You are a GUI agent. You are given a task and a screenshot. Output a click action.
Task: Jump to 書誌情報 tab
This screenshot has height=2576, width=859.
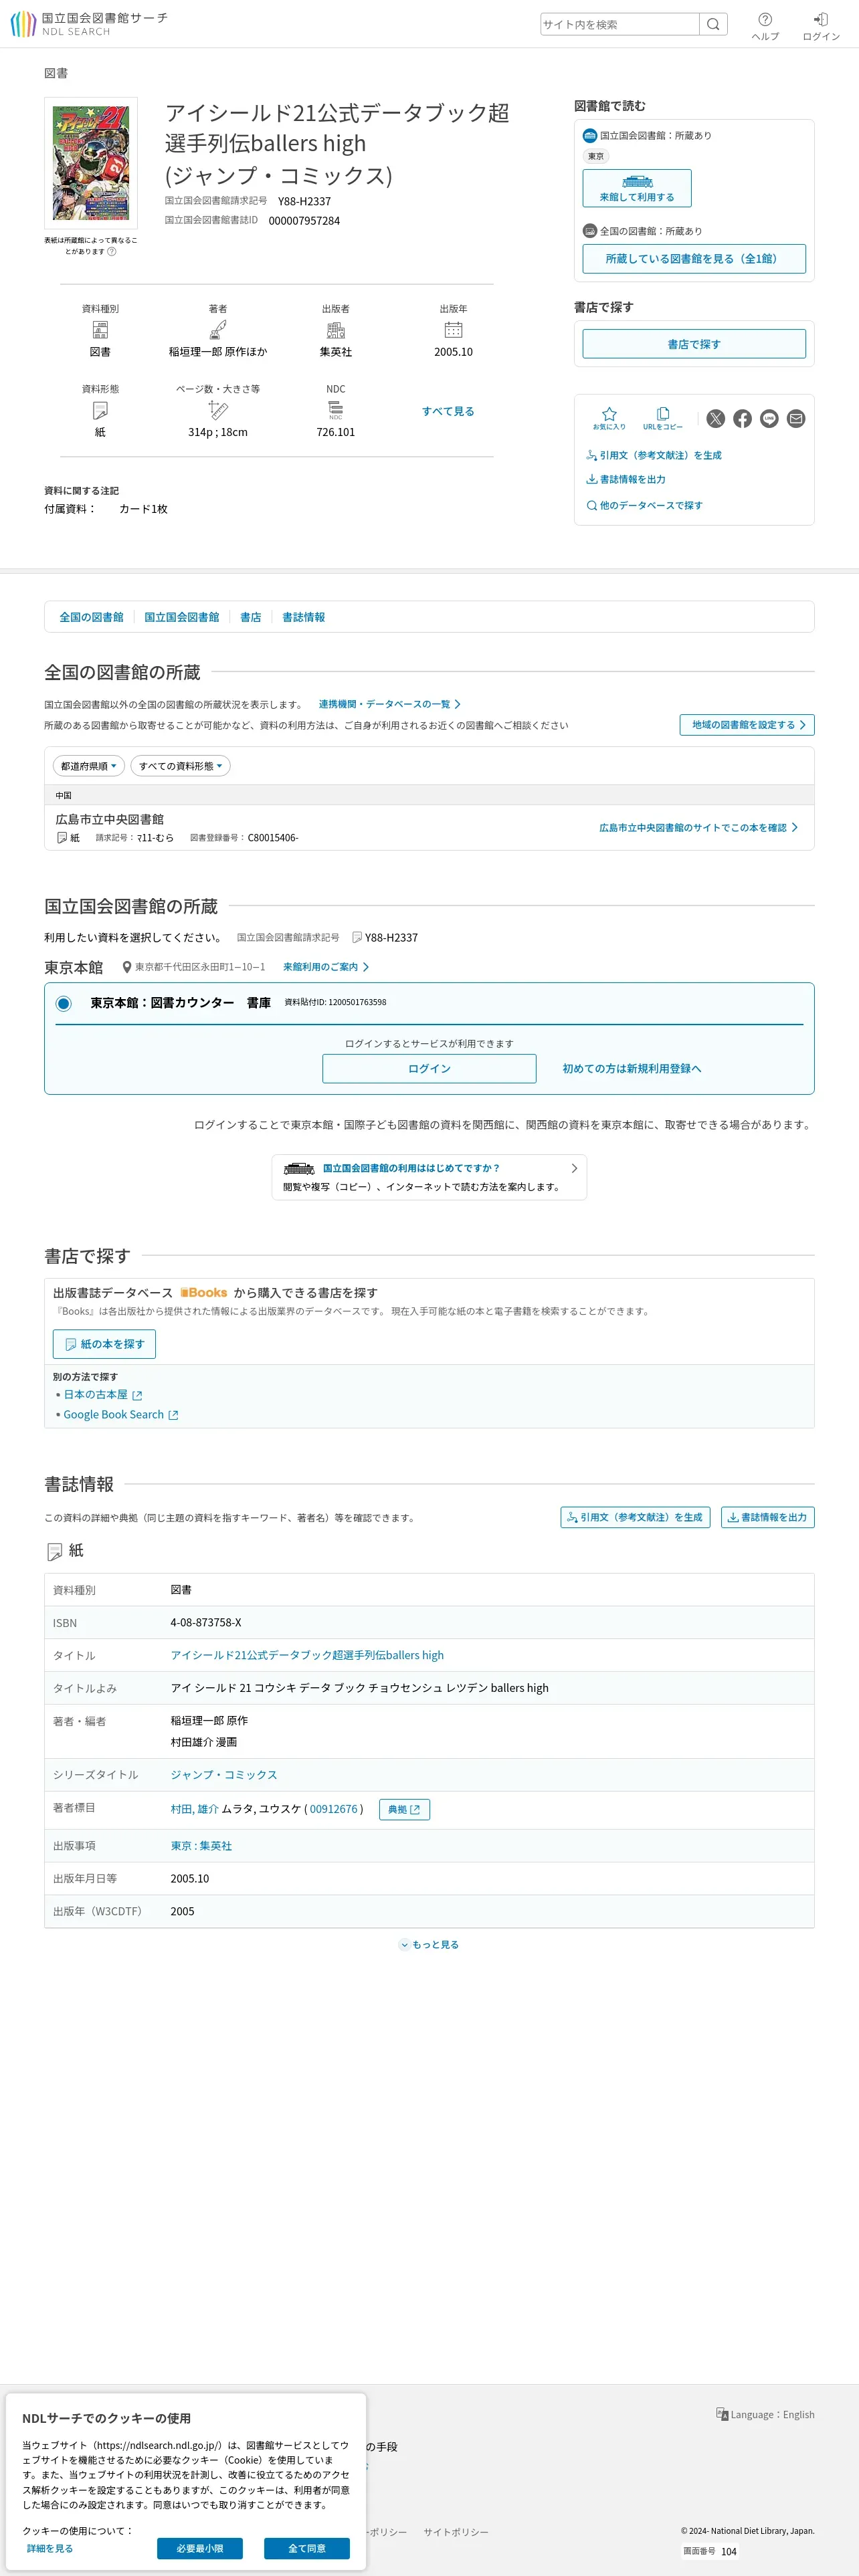(304, 617)
